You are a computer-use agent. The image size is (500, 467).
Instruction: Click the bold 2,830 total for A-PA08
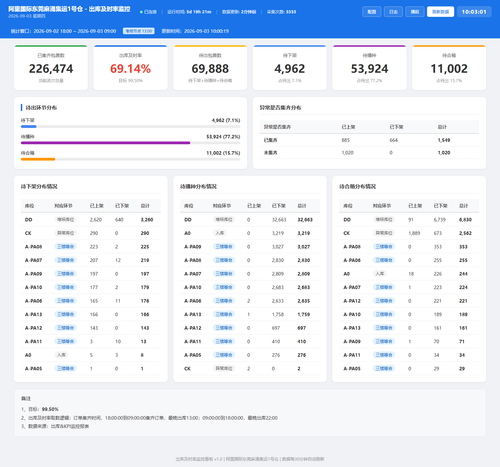pyautogui.click(x=304, y=260)
